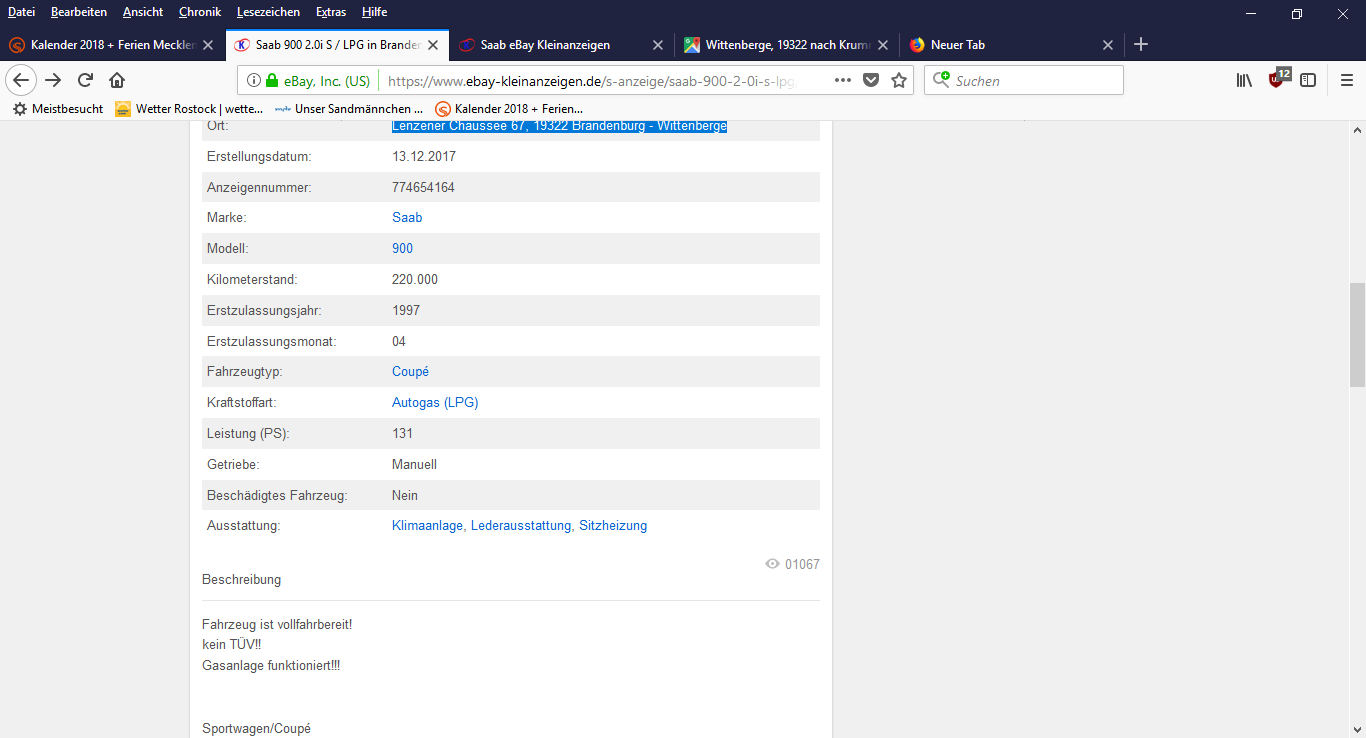Image resolution: width=1366 pixels, height=738 pixels.
Task: Open the Lesezeichen menu
Action: (268, 12)
